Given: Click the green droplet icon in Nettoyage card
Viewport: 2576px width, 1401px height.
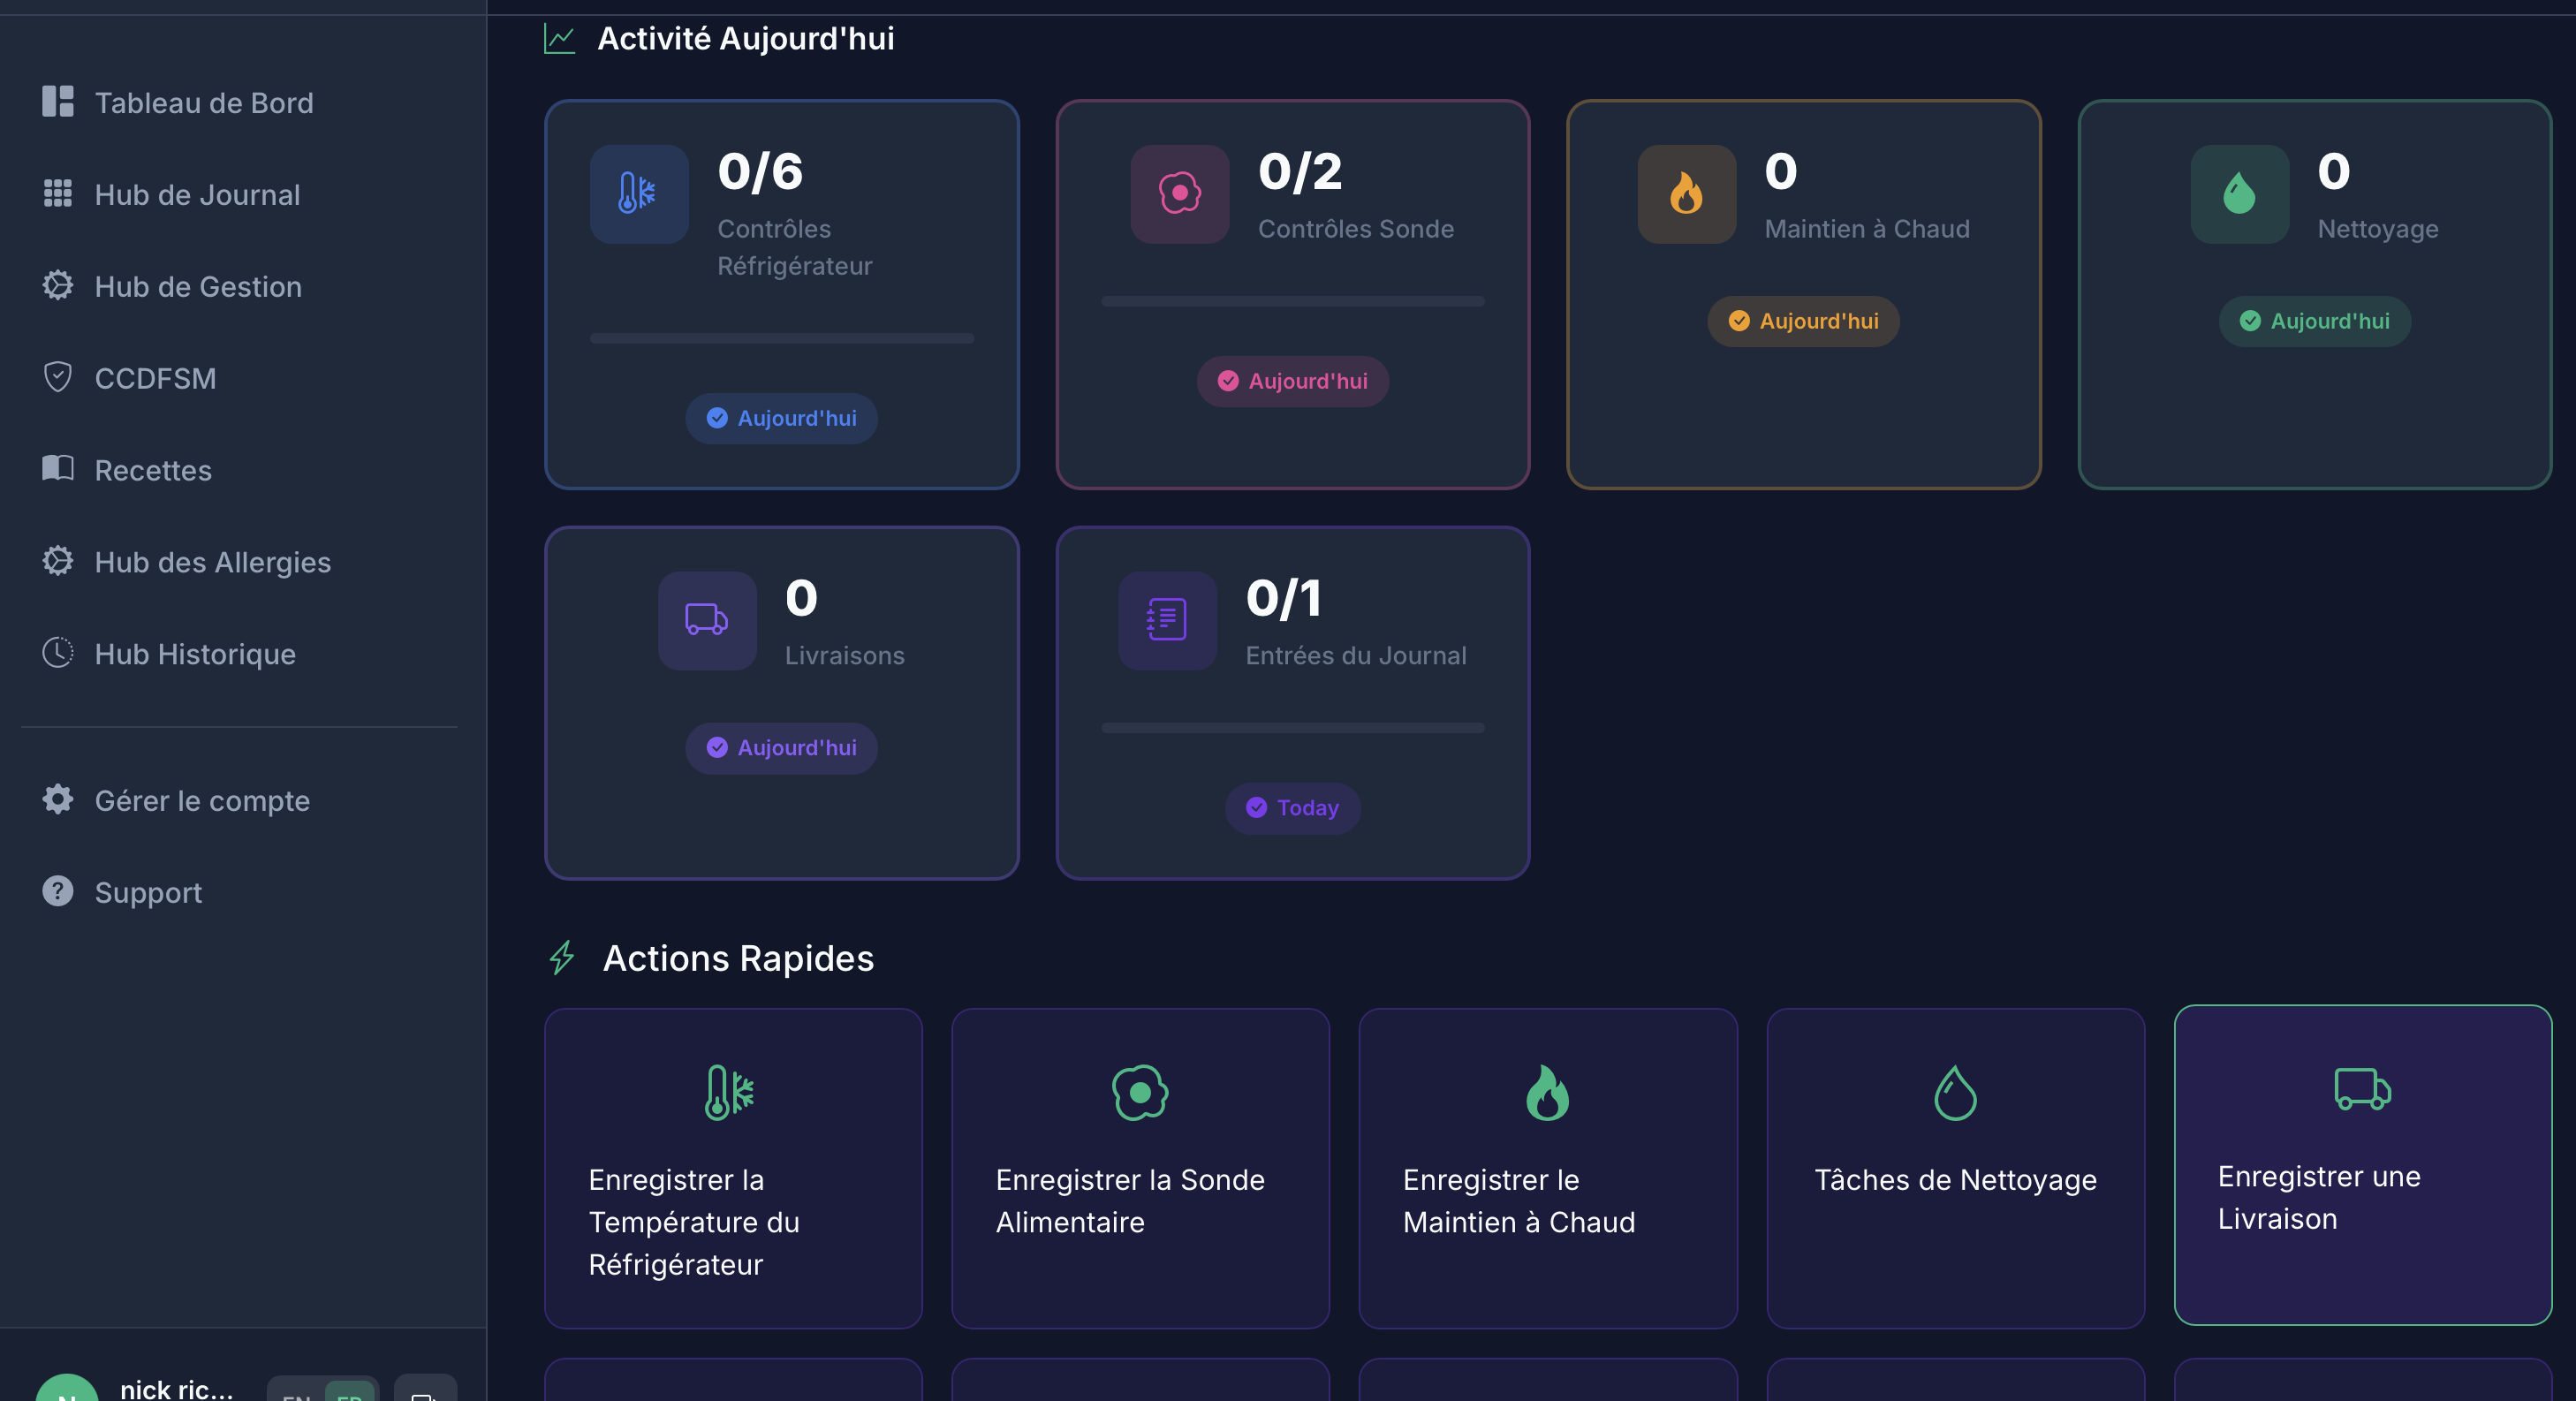Looking at the screenshot, I should click(x=2240, y=194).
